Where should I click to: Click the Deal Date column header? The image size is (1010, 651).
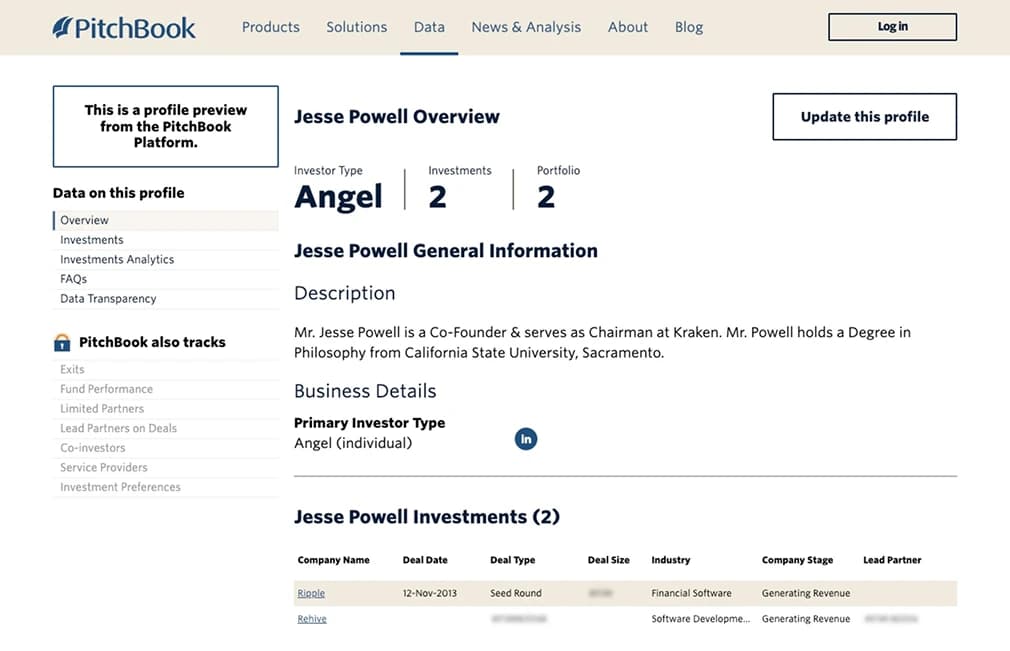[x=425, y=560]
